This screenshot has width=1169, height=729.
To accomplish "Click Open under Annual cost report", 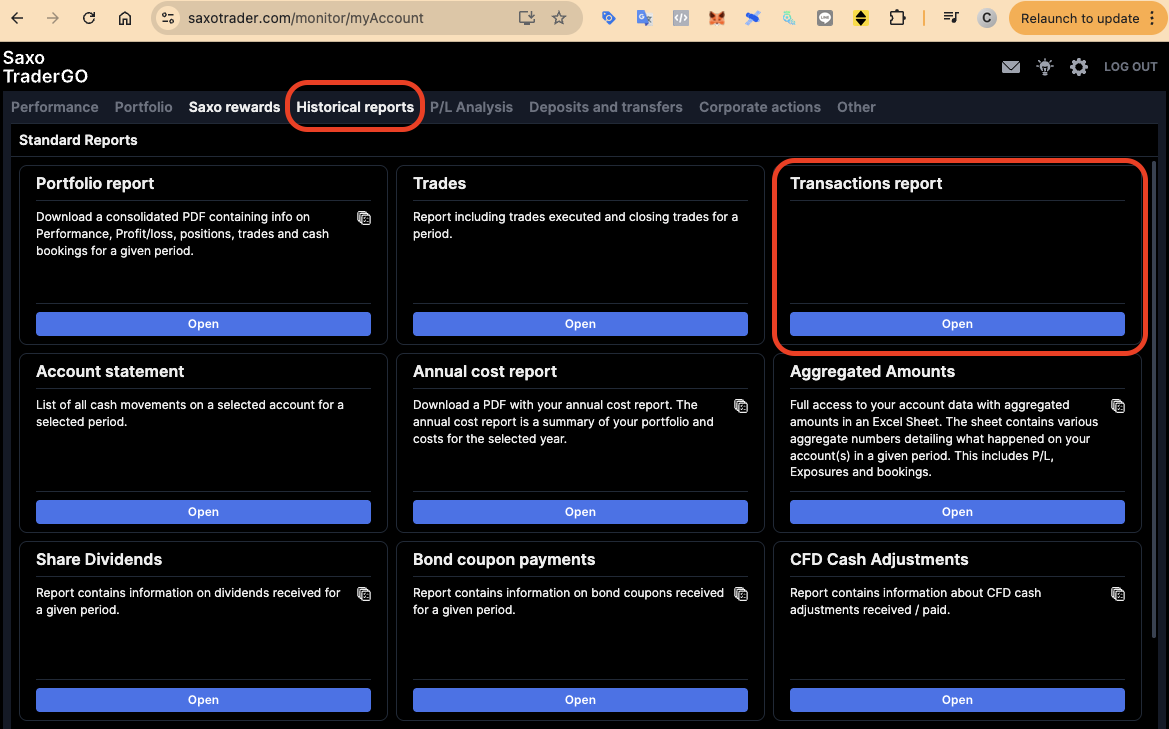I will pos(580,512).
